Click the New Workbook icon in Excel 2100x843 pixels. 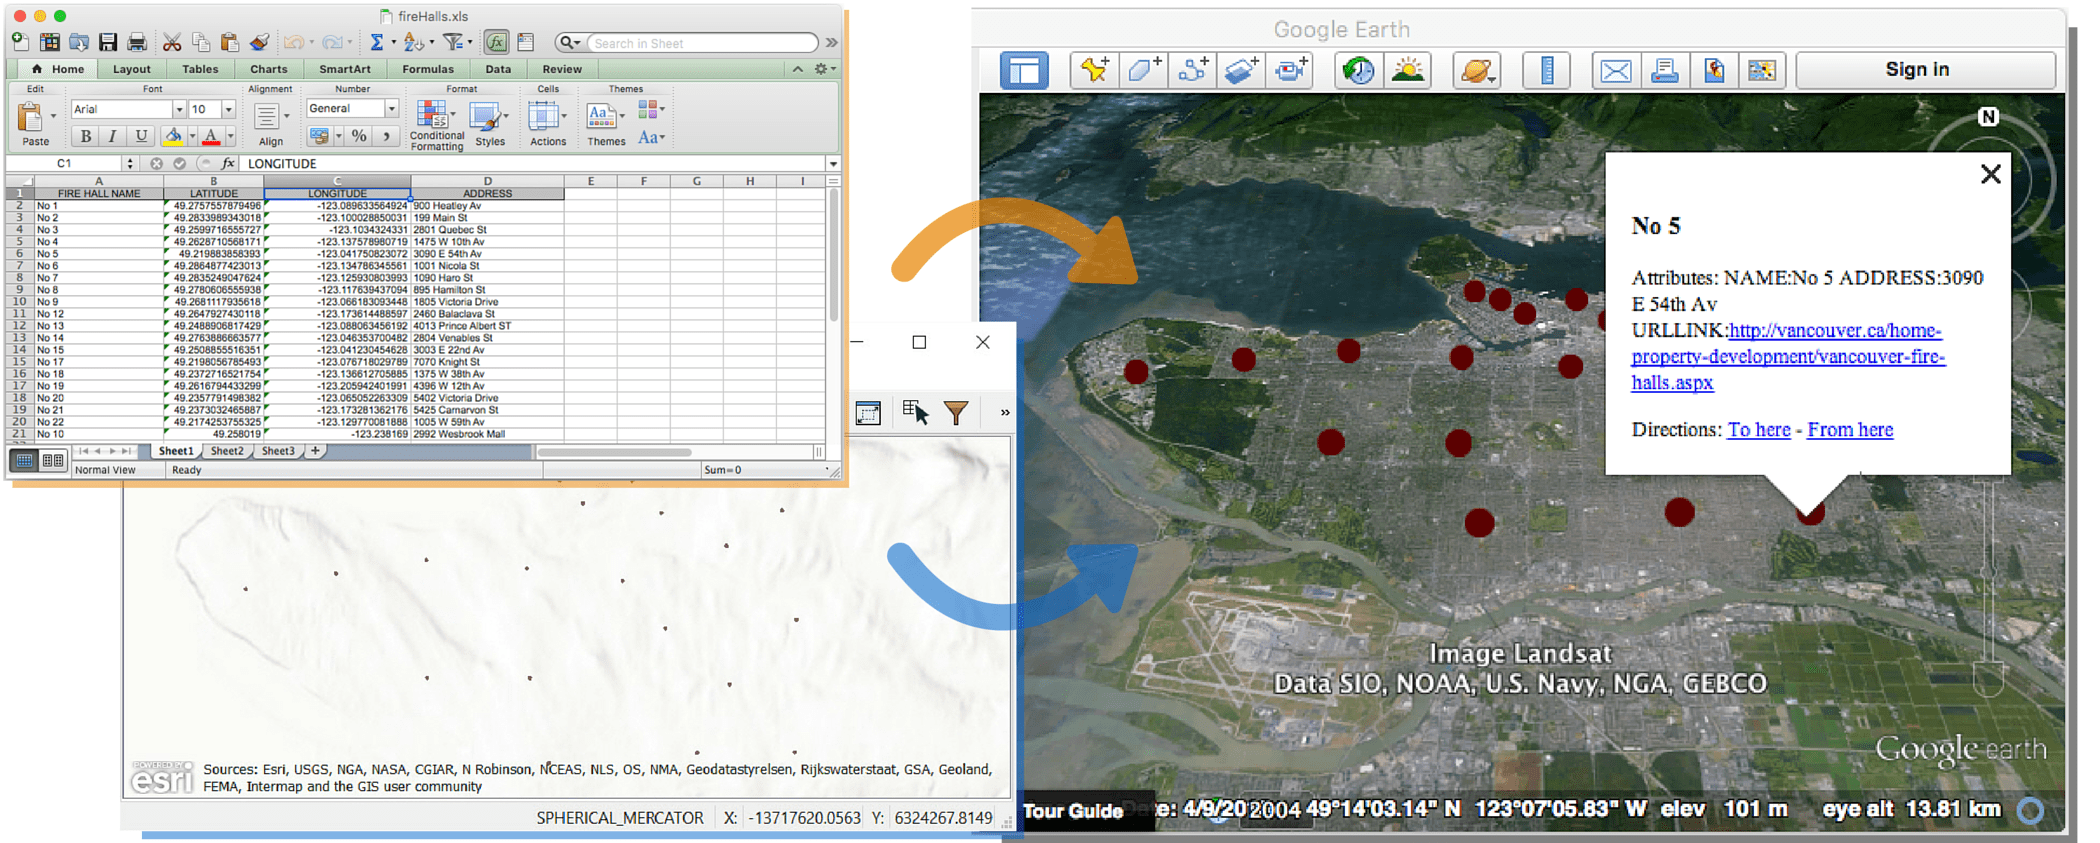tap(20, 41)
